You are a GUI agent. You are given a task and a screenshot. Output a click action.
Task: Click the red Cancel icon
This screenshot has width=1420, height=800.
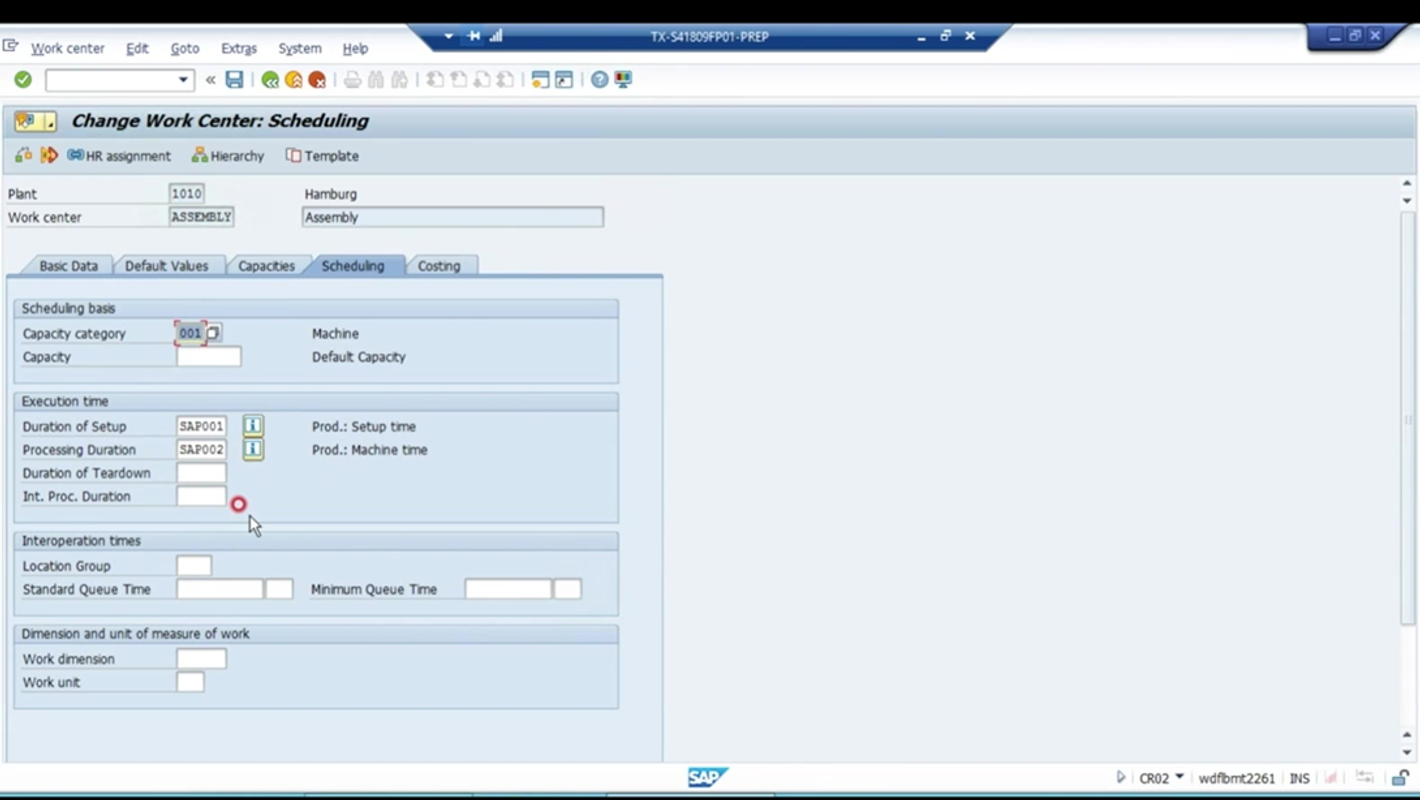(x=317, y=80)
